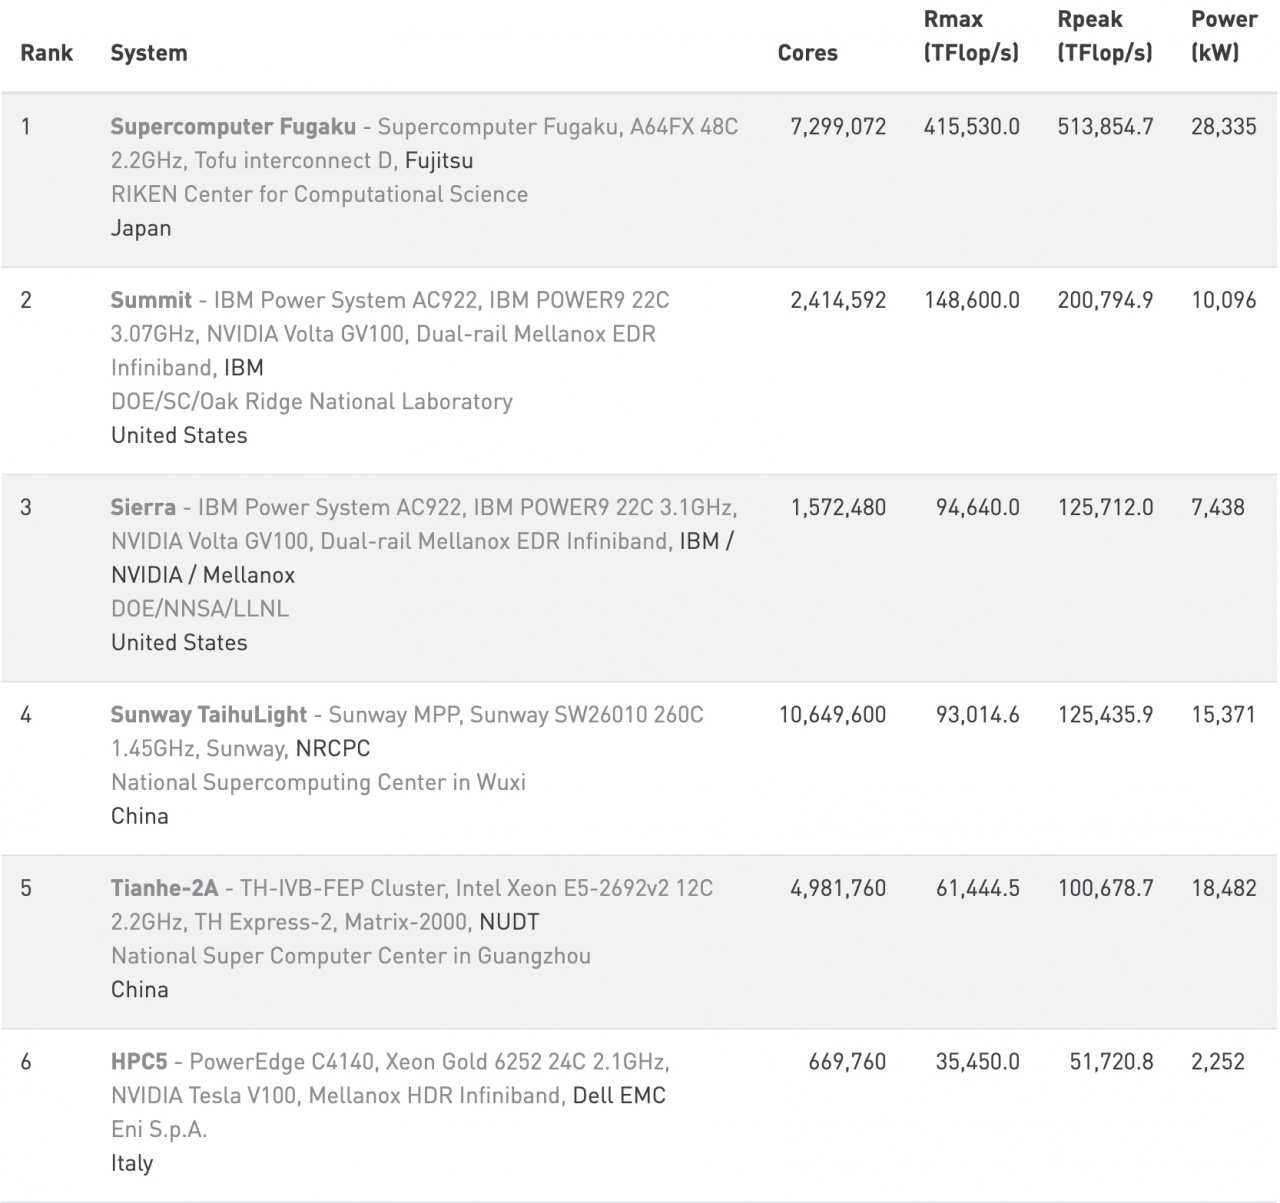Open the Supercomputer Fugaku system link
The image size is (1280, 1203).
click(232, 127)
